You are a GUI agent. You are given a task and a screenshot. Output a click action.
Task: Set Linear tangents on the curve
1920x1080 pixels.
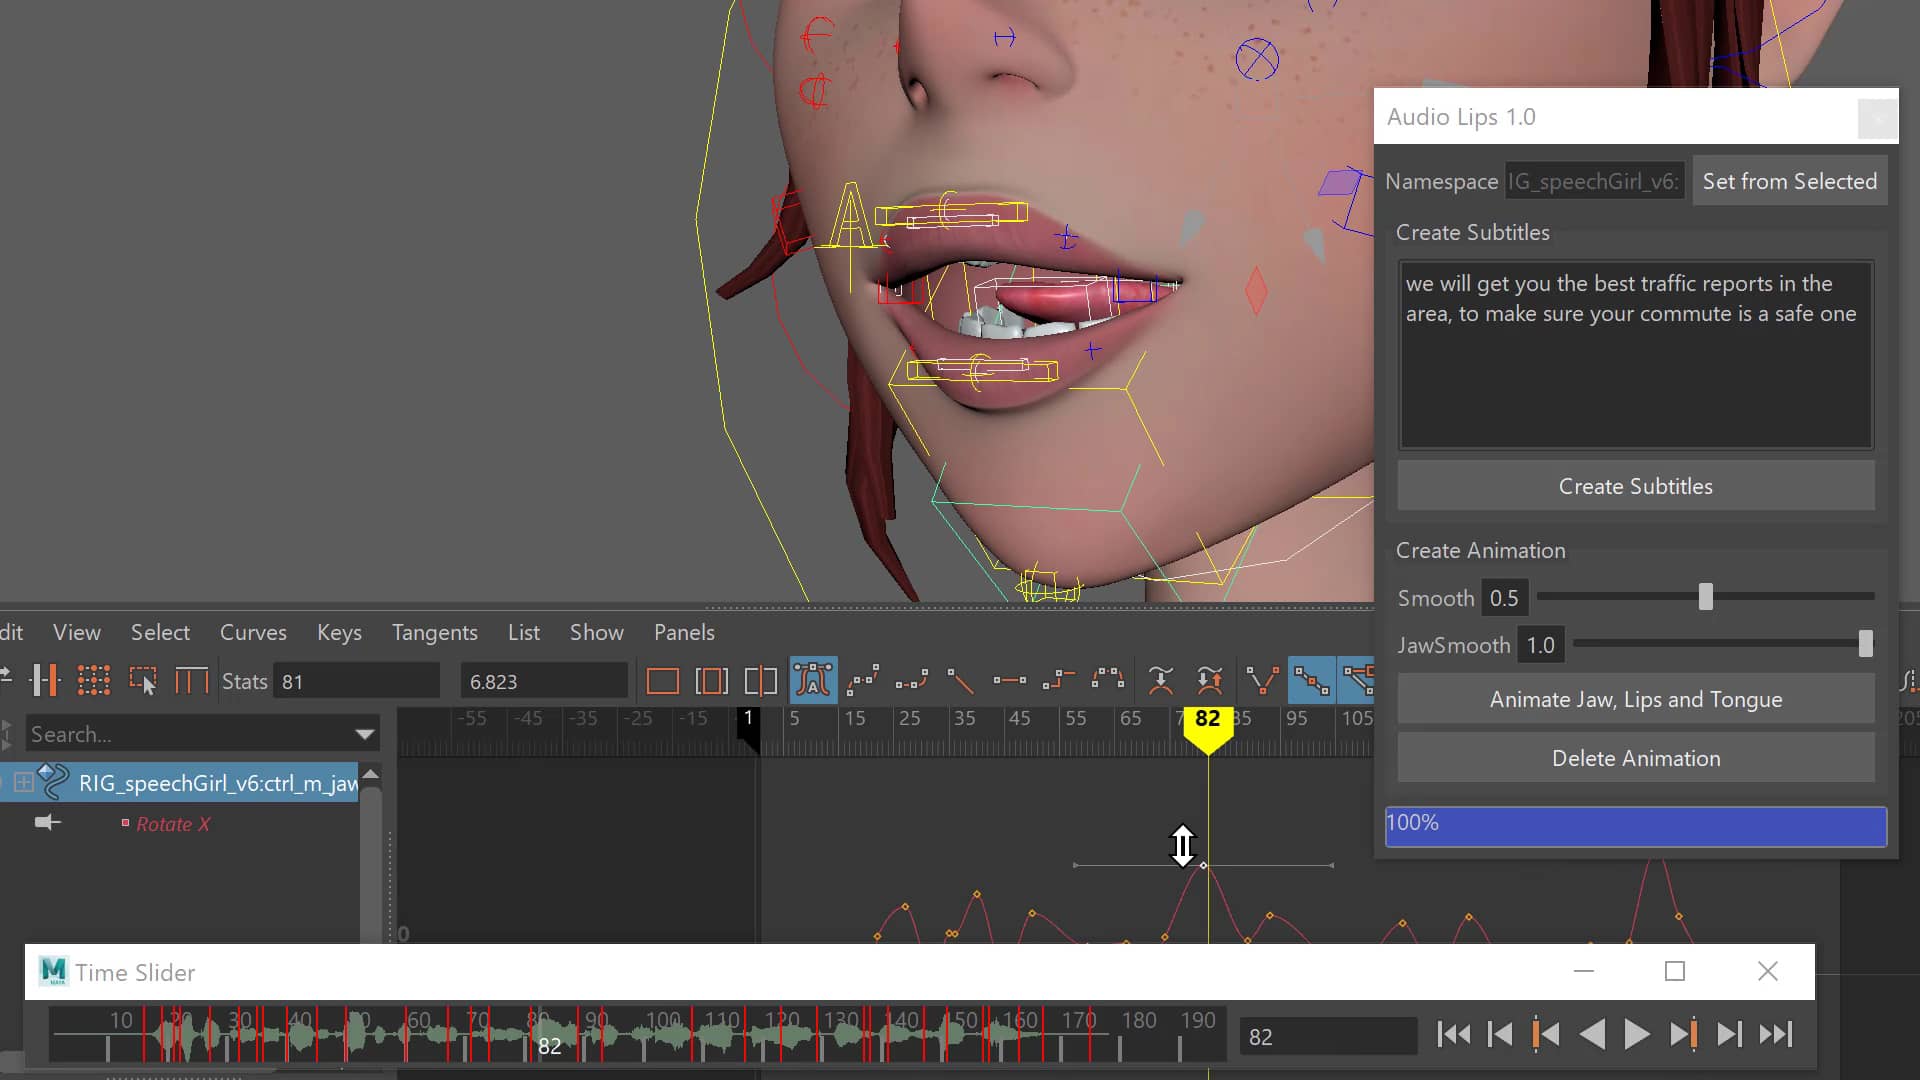point(960,680)
